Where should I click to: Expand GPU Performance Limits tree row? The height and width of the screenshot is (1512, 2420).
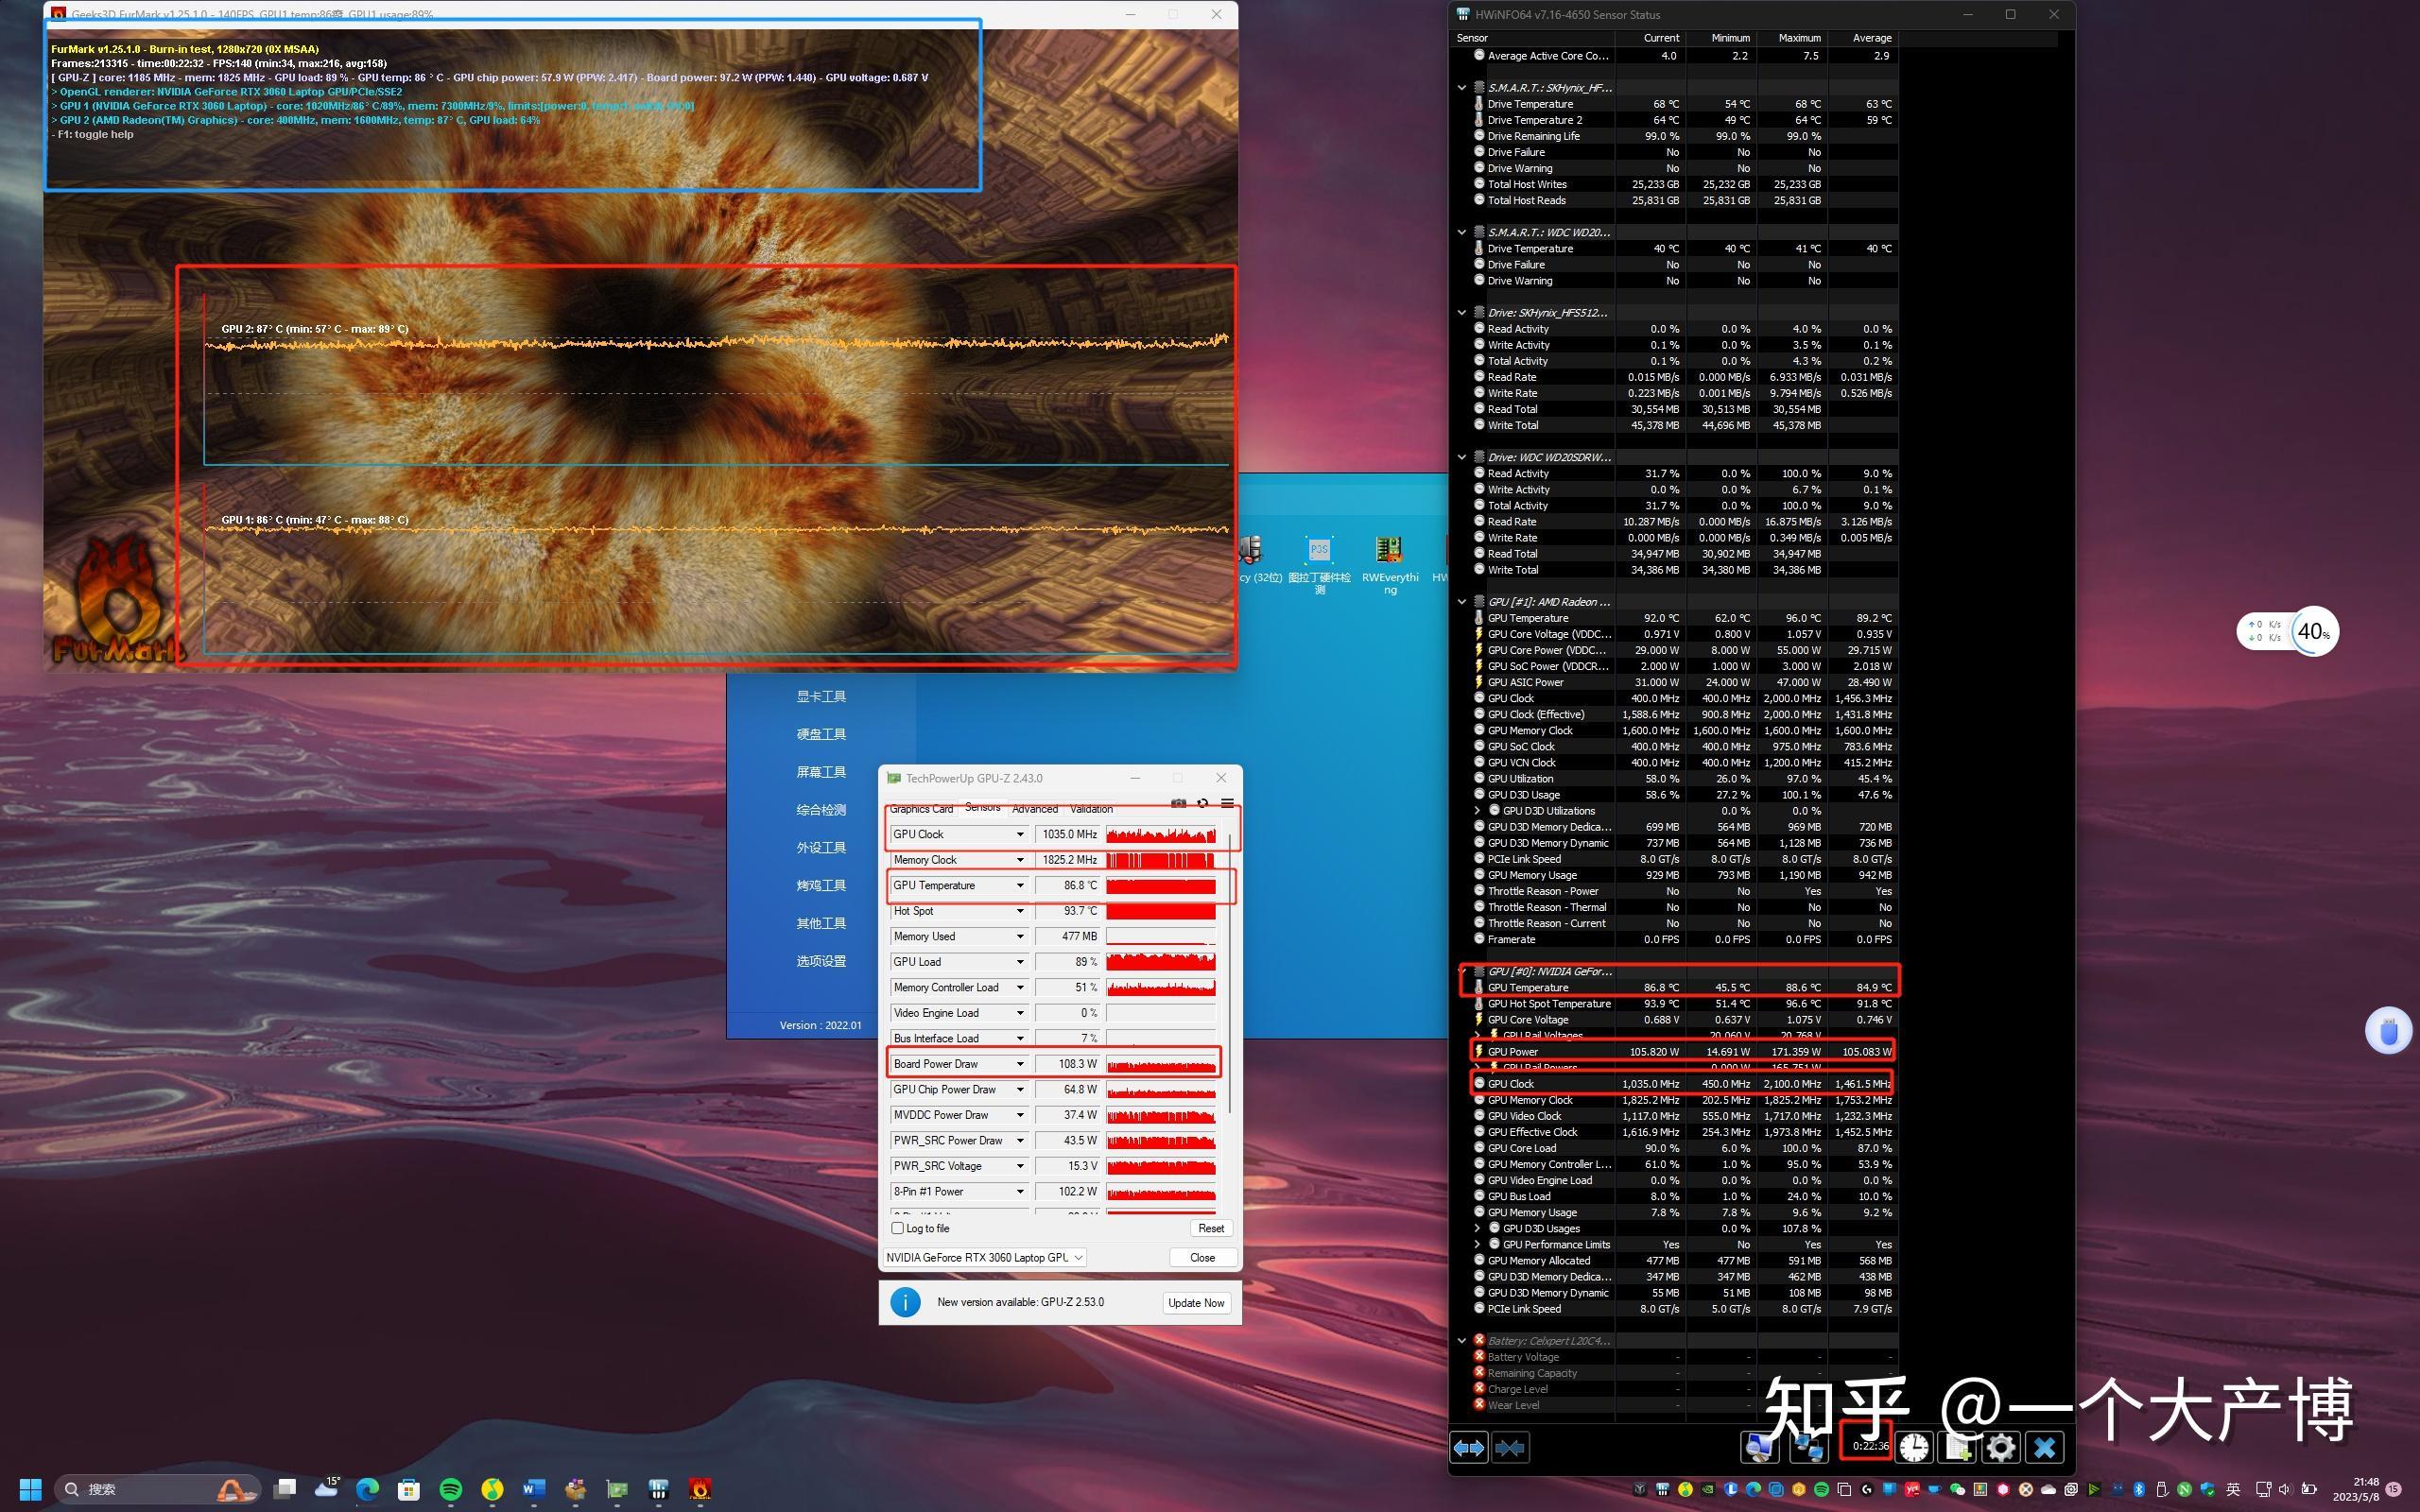click(x=1478, y=1245)
